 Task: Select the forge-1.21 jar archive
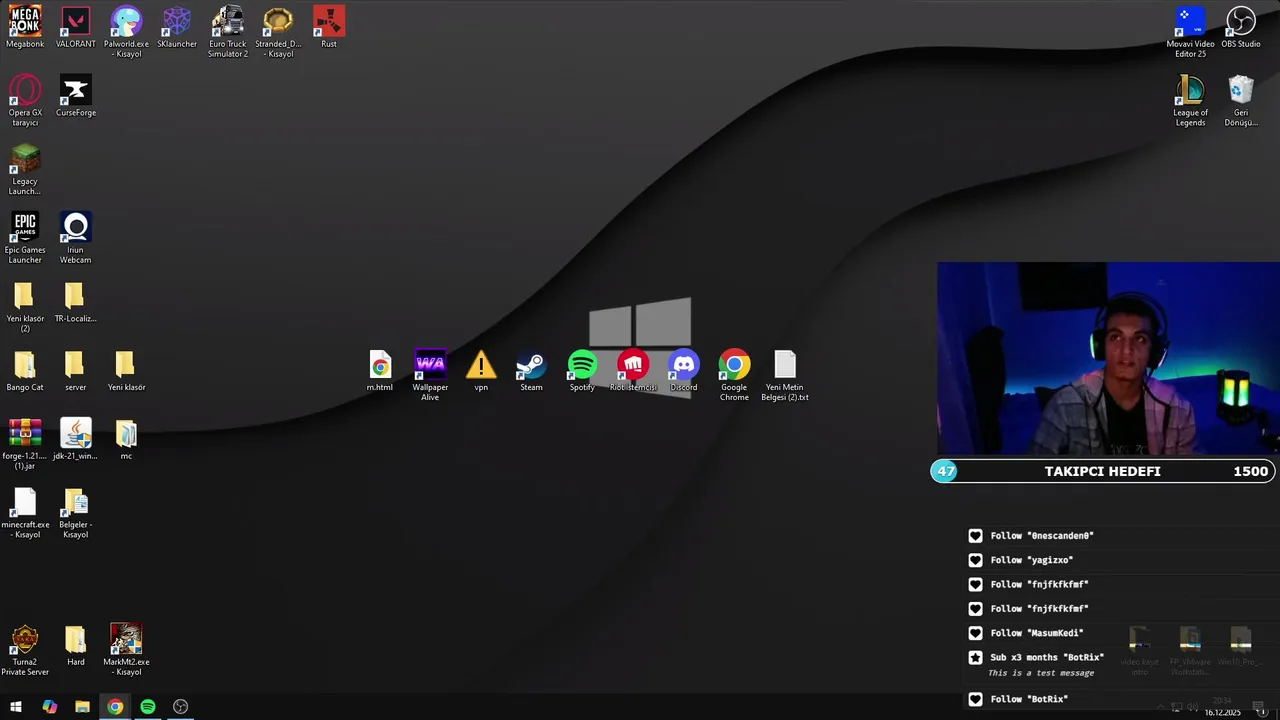coord(25,444)
